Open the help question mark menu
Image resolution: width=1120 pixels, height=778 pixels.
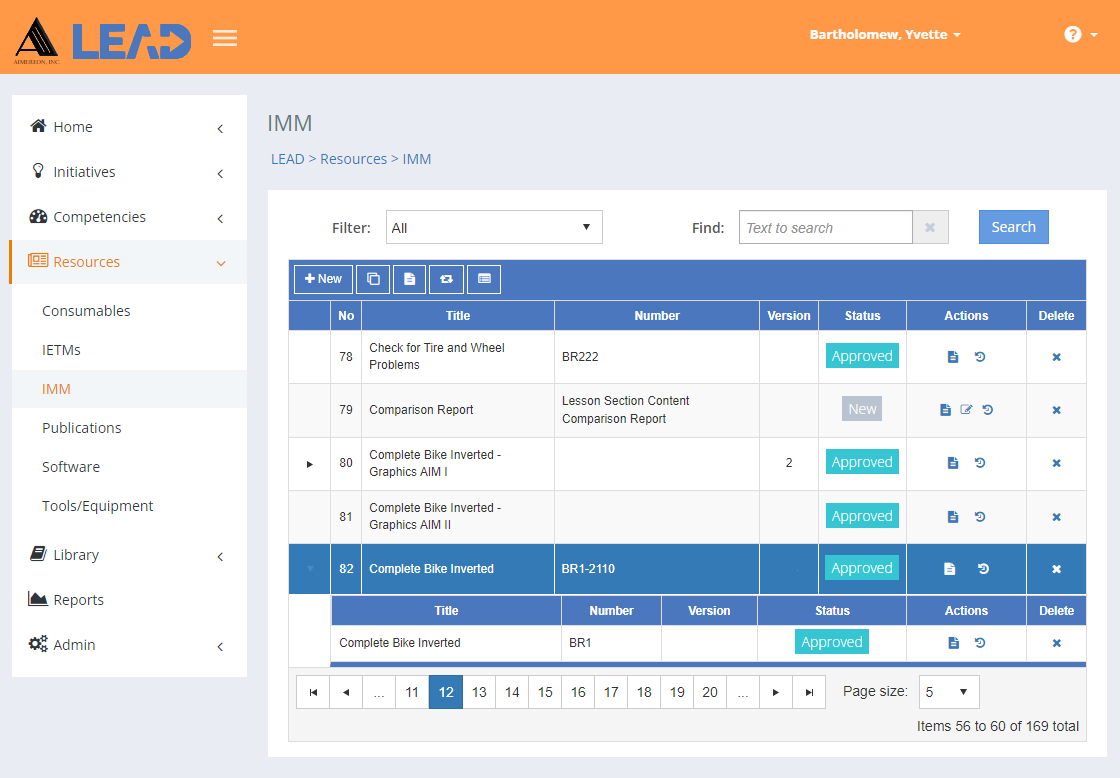tap(1080, 34)
